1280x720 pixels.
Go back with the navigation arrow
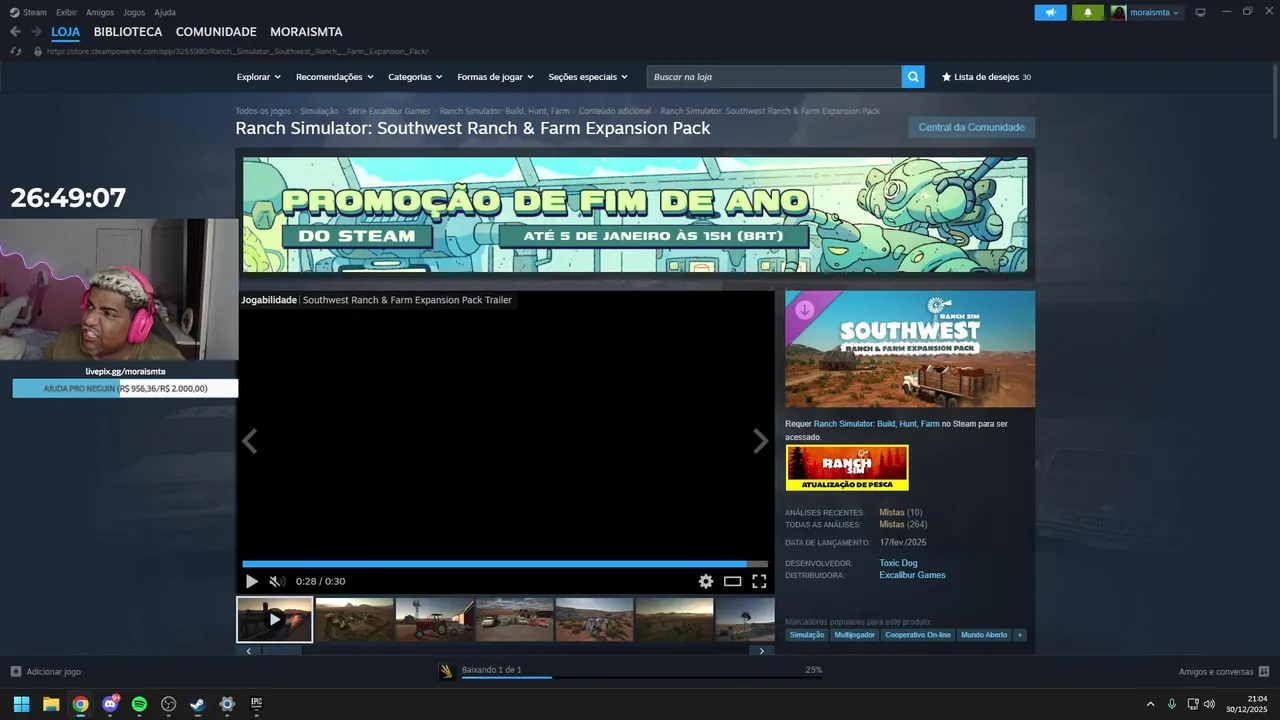tap(15, 32)
